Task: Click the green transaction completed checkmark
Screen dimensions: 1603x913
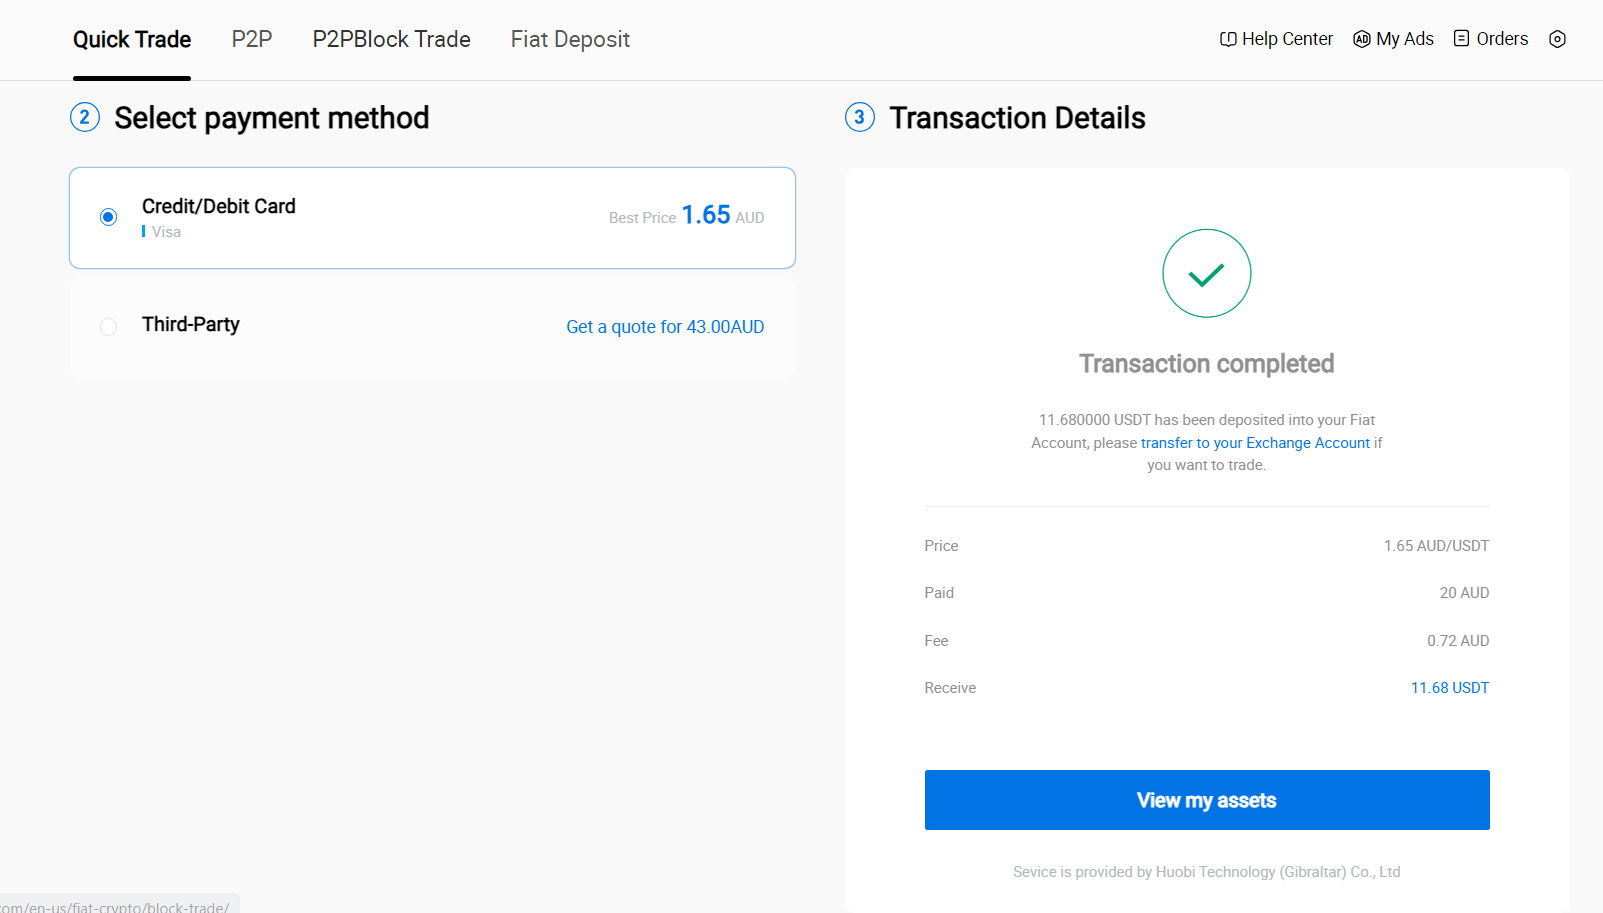Action: [x=1206, y=273]
